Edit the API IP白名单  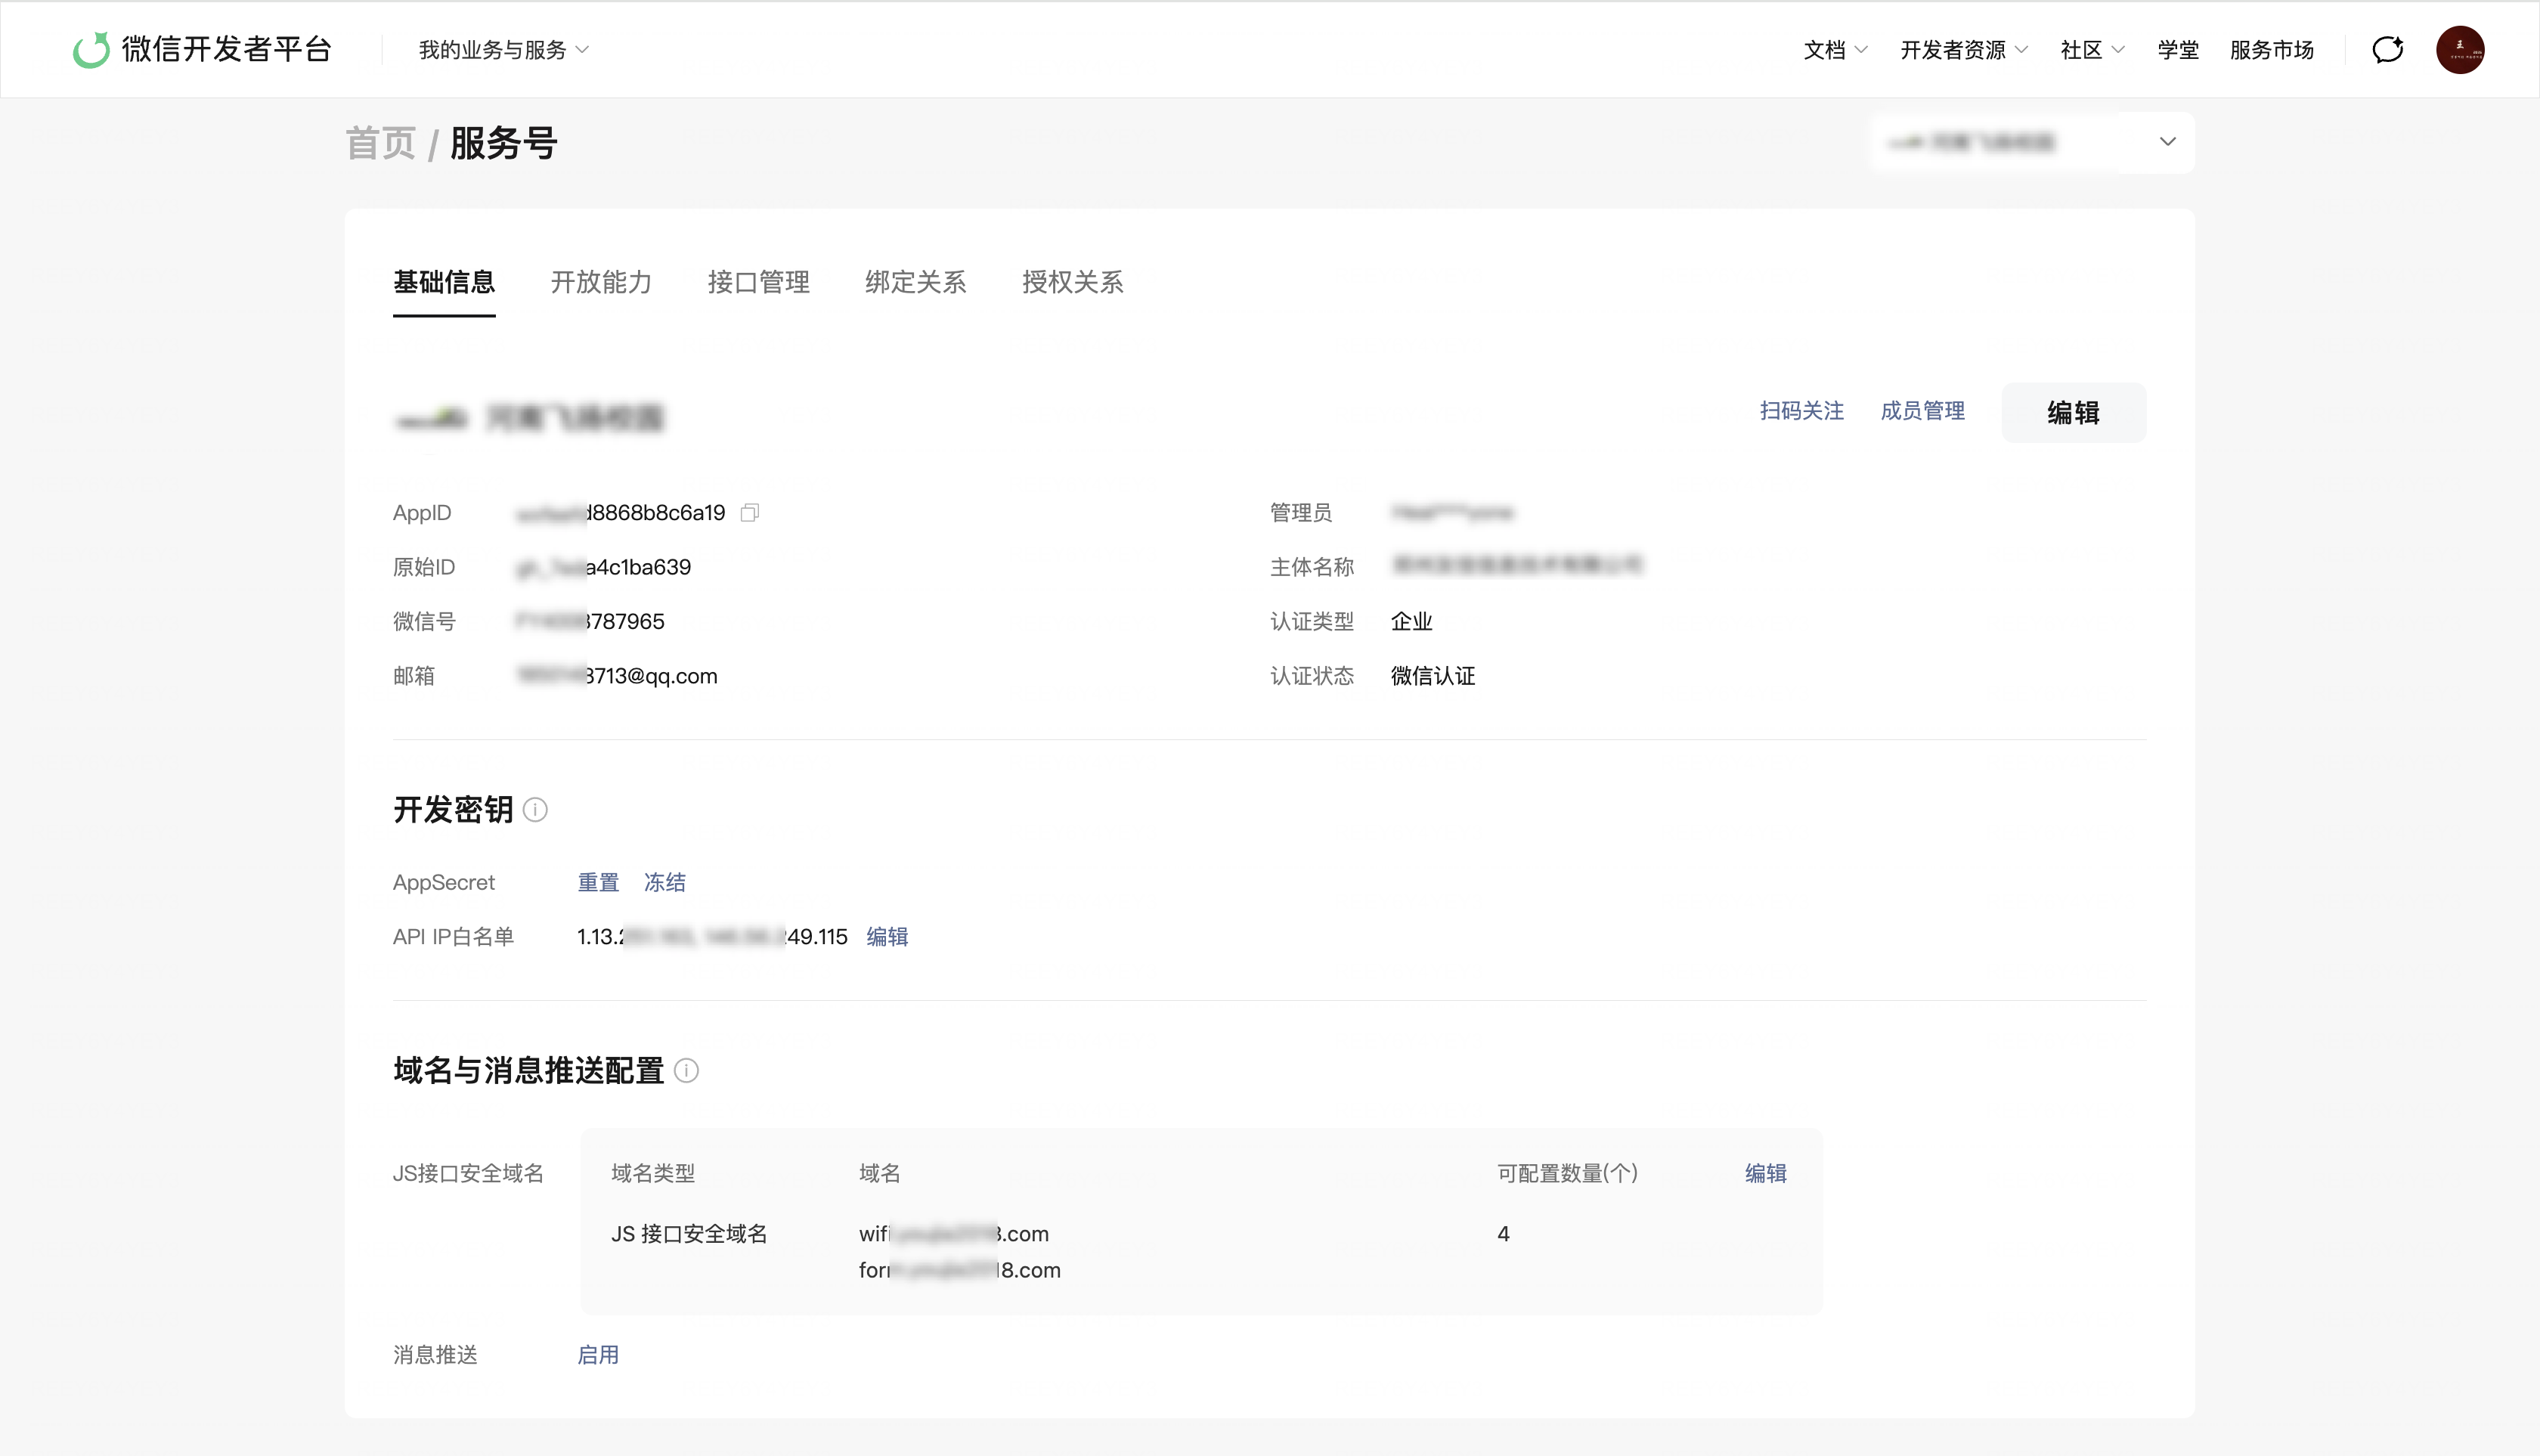pos(887,937)
